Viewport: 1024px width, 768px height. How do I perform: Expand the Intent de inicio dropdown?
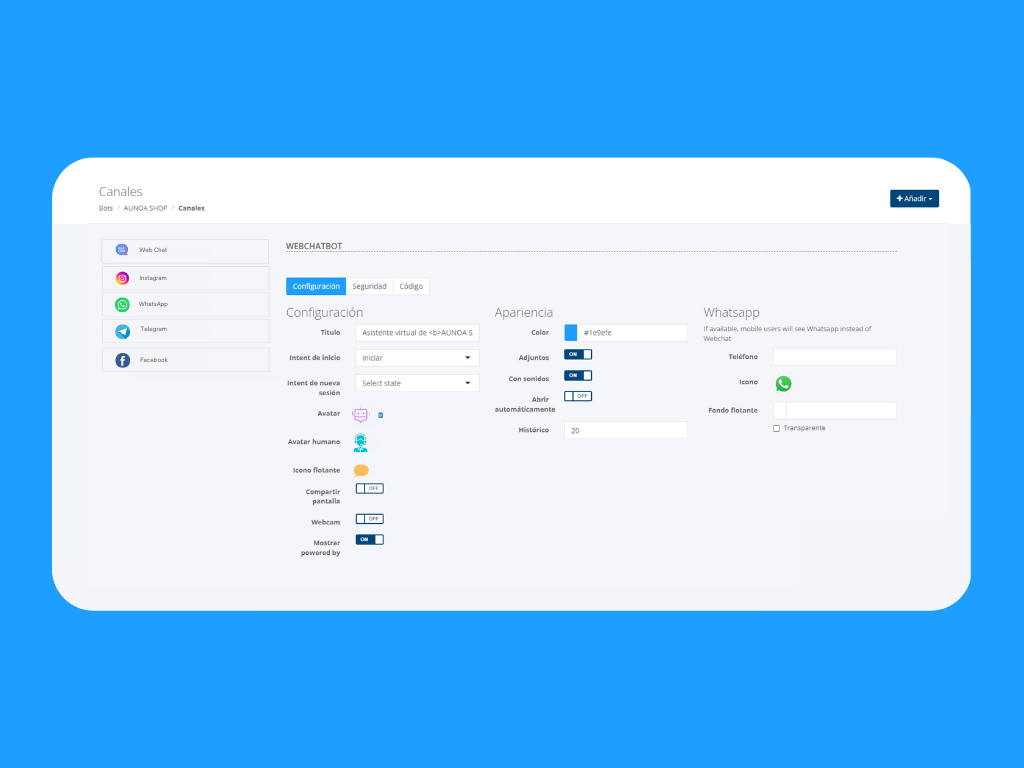click(x=417, y=358)
